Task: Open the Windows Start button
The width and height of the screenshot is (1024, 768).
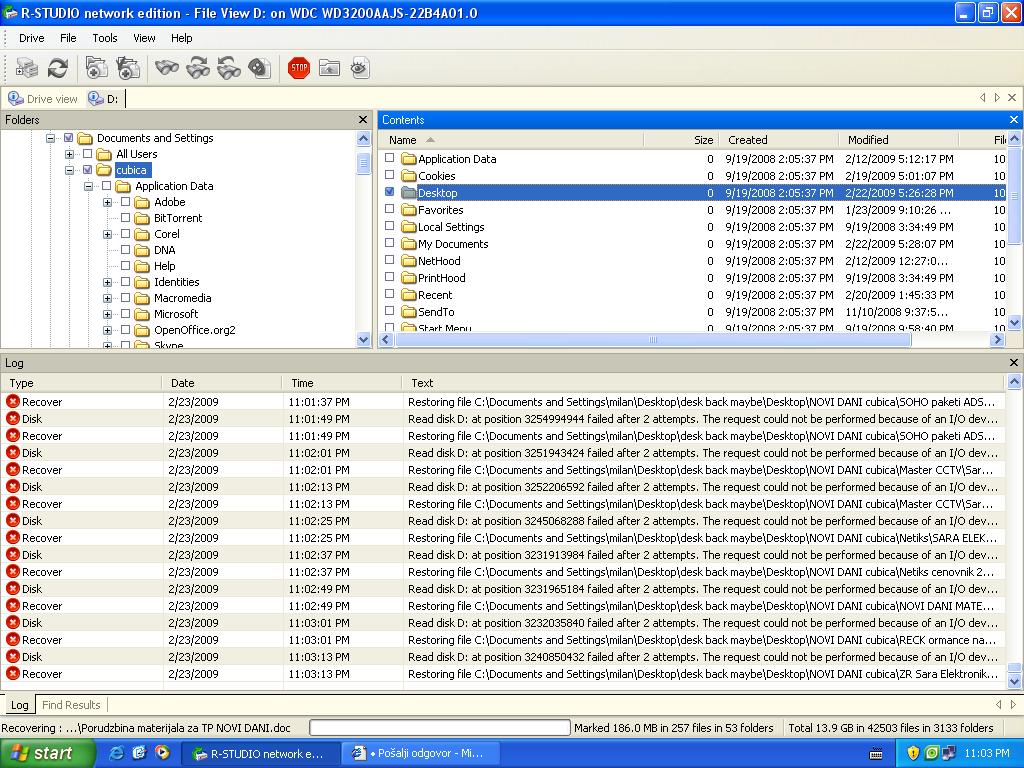Action: [x=42, y=753]
